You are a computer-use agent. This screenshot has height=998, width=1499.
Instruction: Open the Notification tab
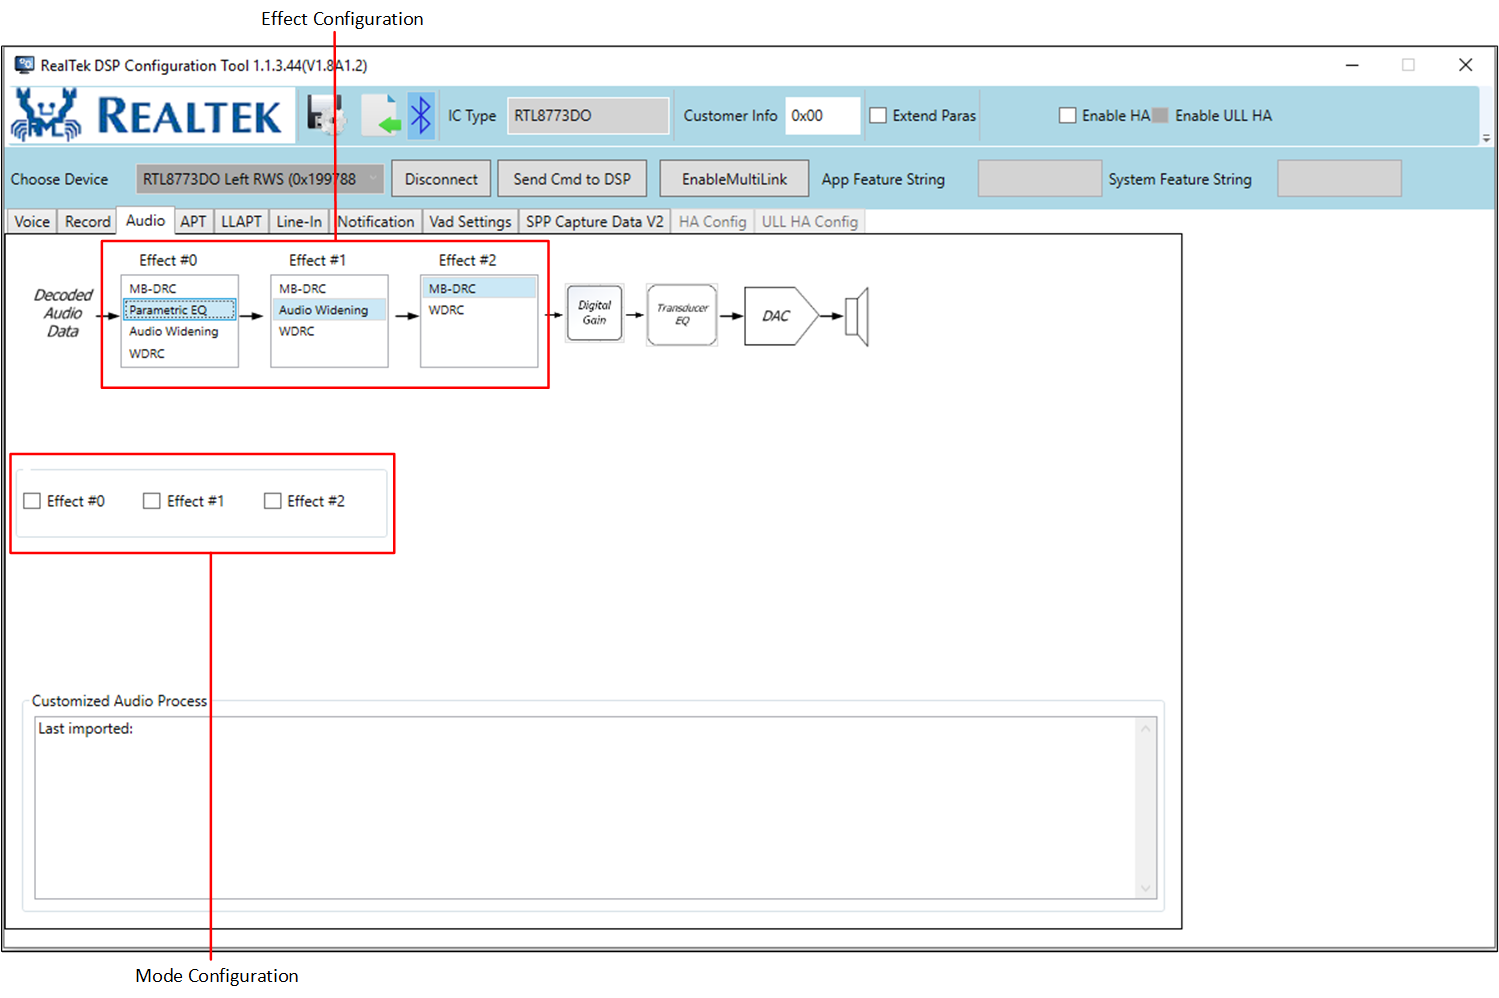click(x=376, y=221)
